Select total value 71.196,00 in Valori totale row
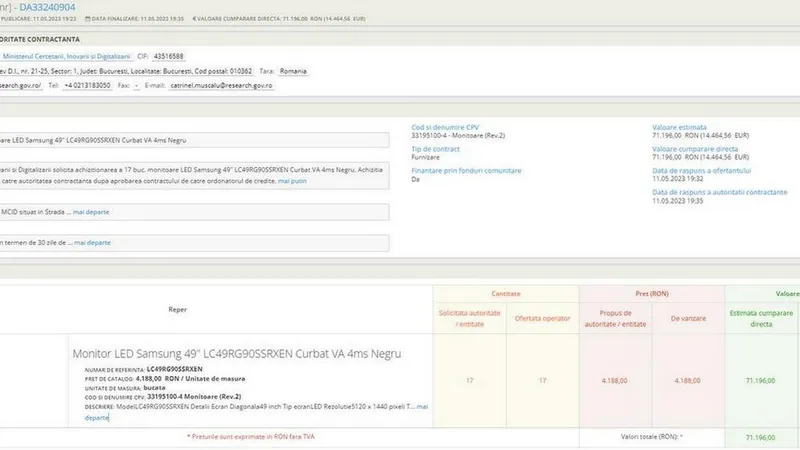This screenshot has width=800, height=450. (760, 438)
